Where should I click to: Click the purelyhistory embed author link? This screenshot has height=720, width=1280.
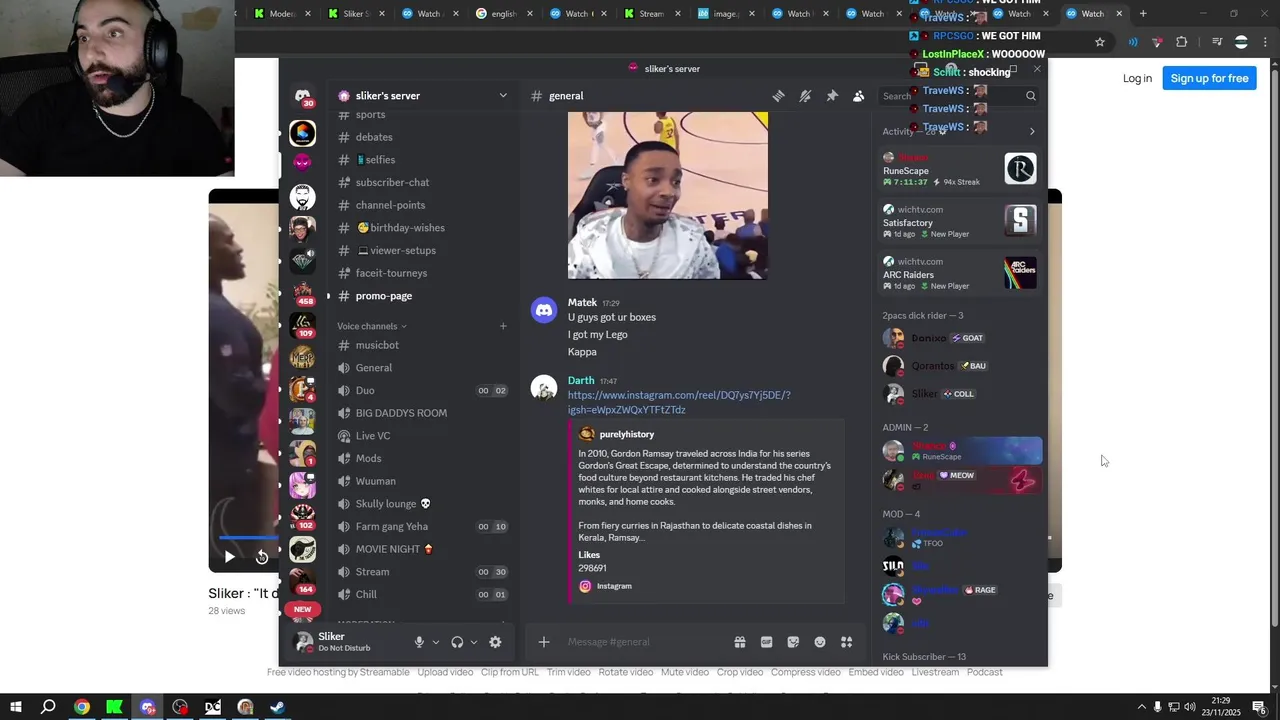626,434
